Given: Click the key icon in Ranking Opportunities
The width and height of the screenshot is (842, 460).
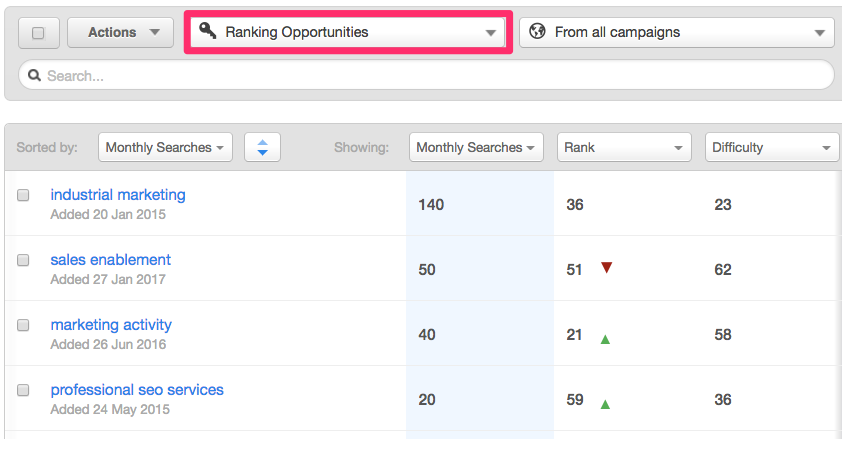Looking at the screenshot, I should (208, 31).
